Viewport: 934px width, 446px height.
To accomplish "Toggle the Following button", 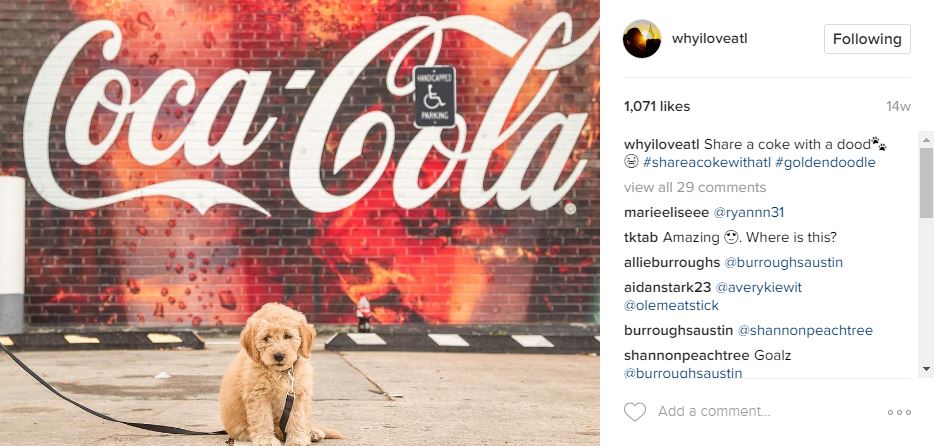I will 867,39.
